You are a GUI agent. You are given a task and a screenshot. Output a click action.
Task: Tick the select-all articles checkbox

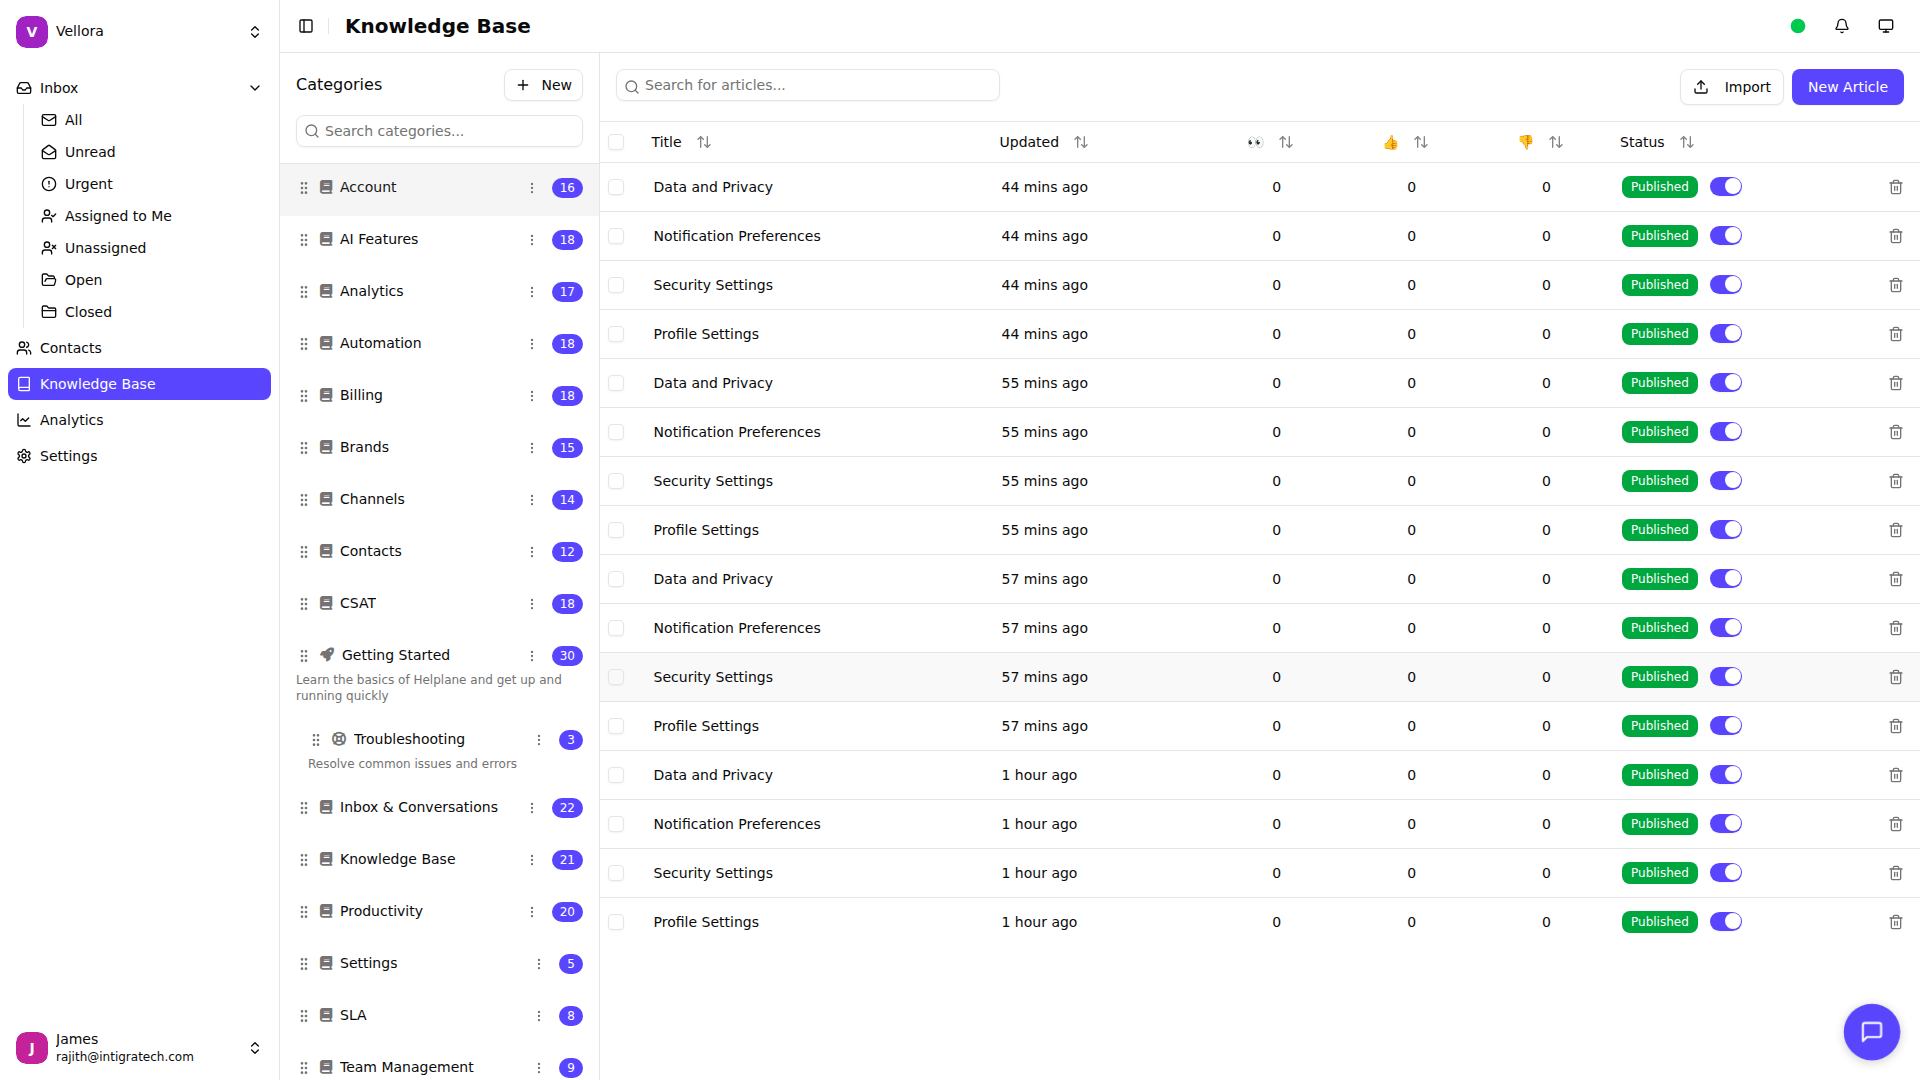[616, 142]
